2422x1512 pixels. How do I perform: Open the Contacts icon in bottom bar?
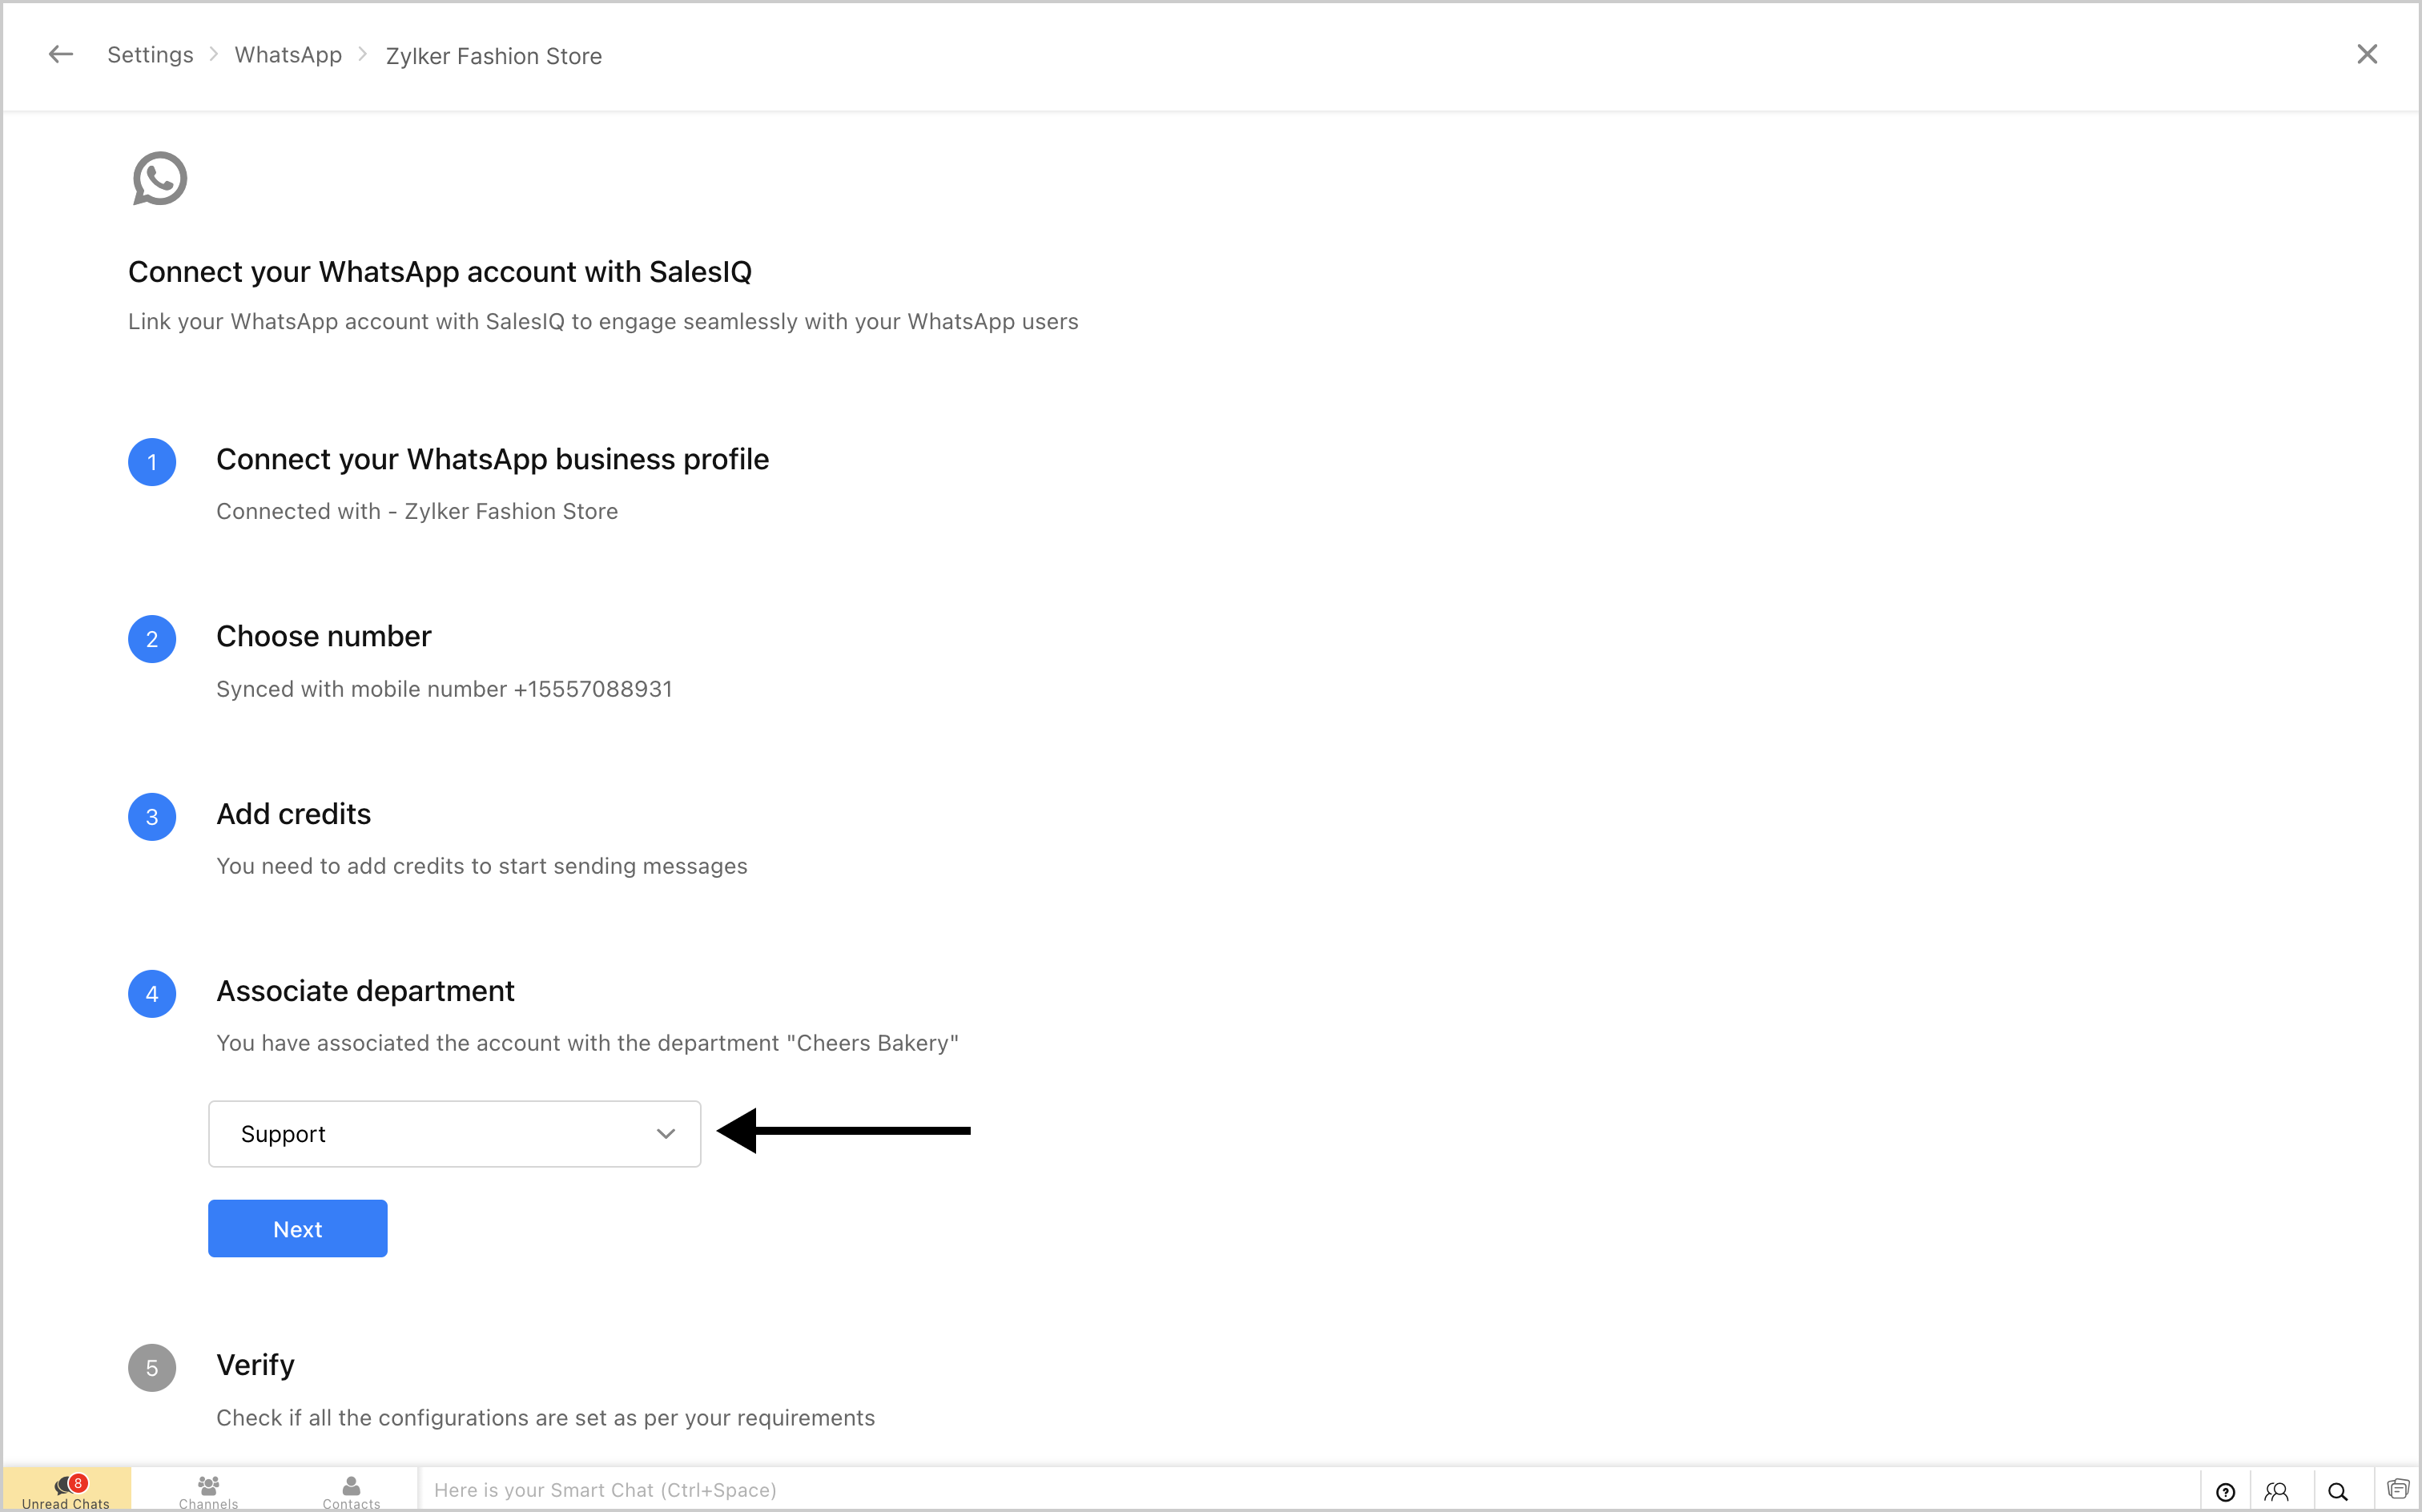pyautogui.click(x=351, y=1490)
